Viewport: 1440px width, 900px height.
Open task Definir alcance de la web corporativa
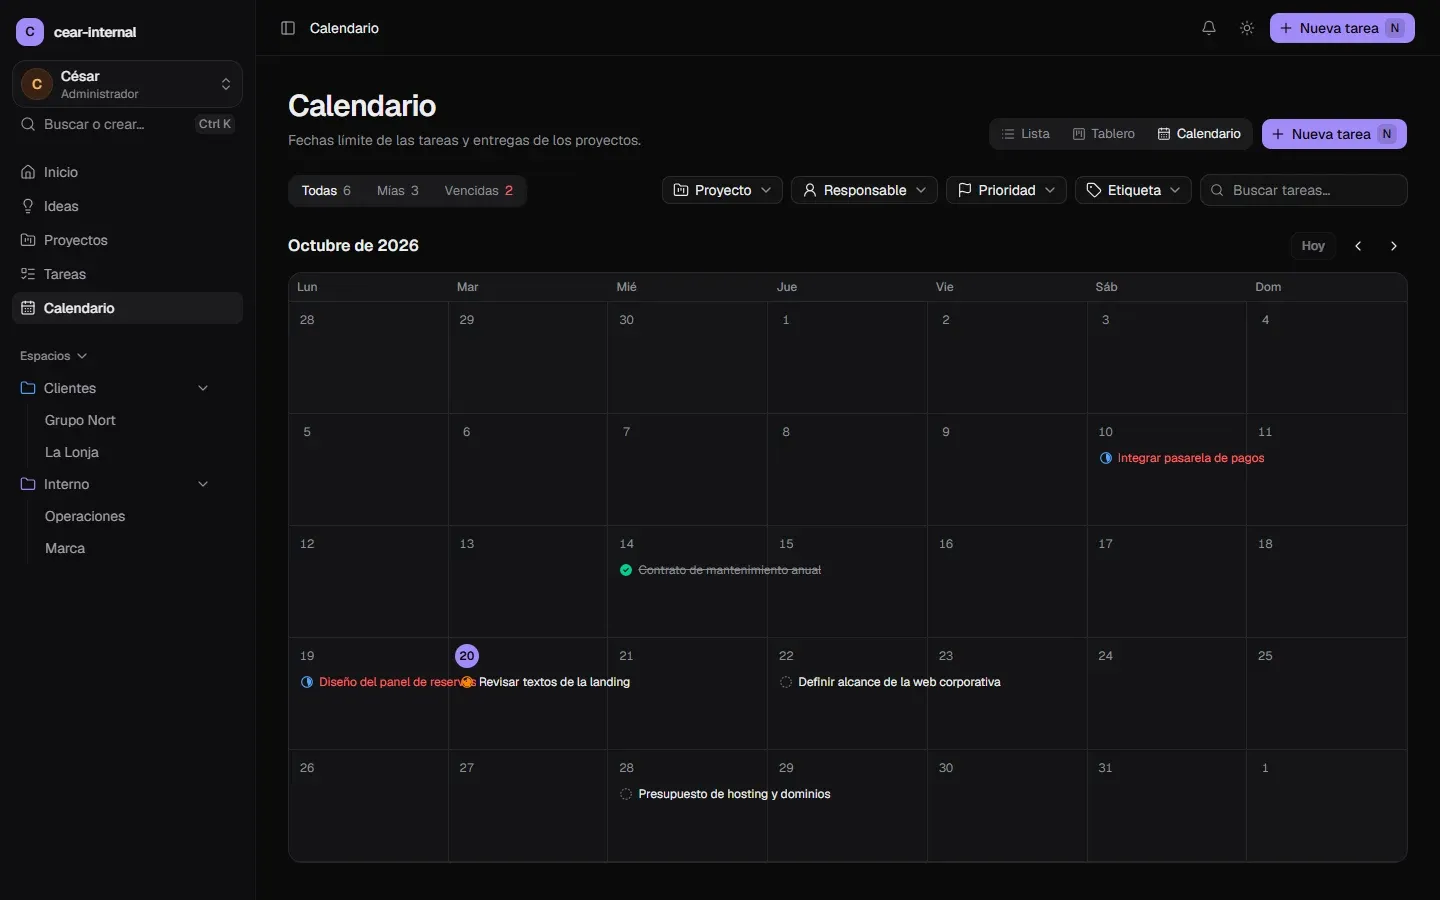click(890, 682)
